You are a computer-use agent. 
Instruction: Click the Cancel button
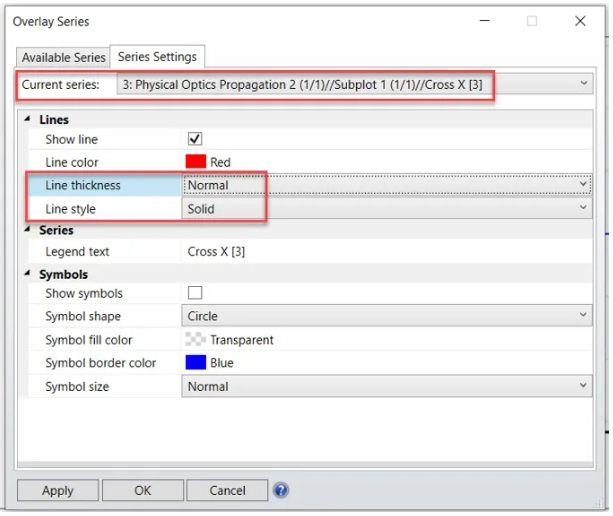228,490
